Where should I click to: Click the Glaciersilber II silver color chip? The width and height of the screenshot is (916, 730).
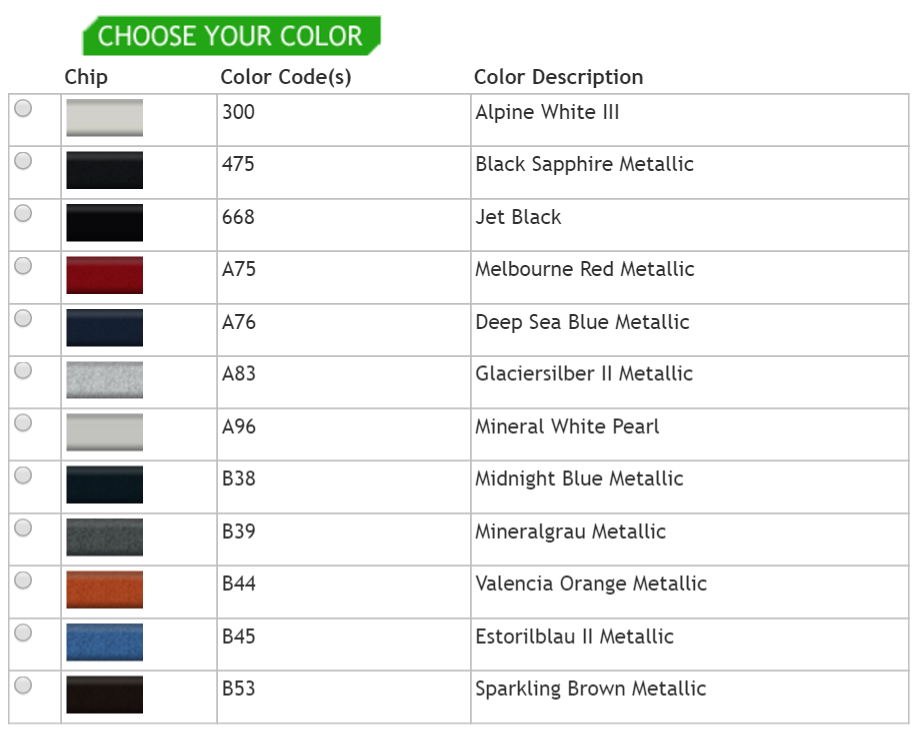(x=104, y=380)
